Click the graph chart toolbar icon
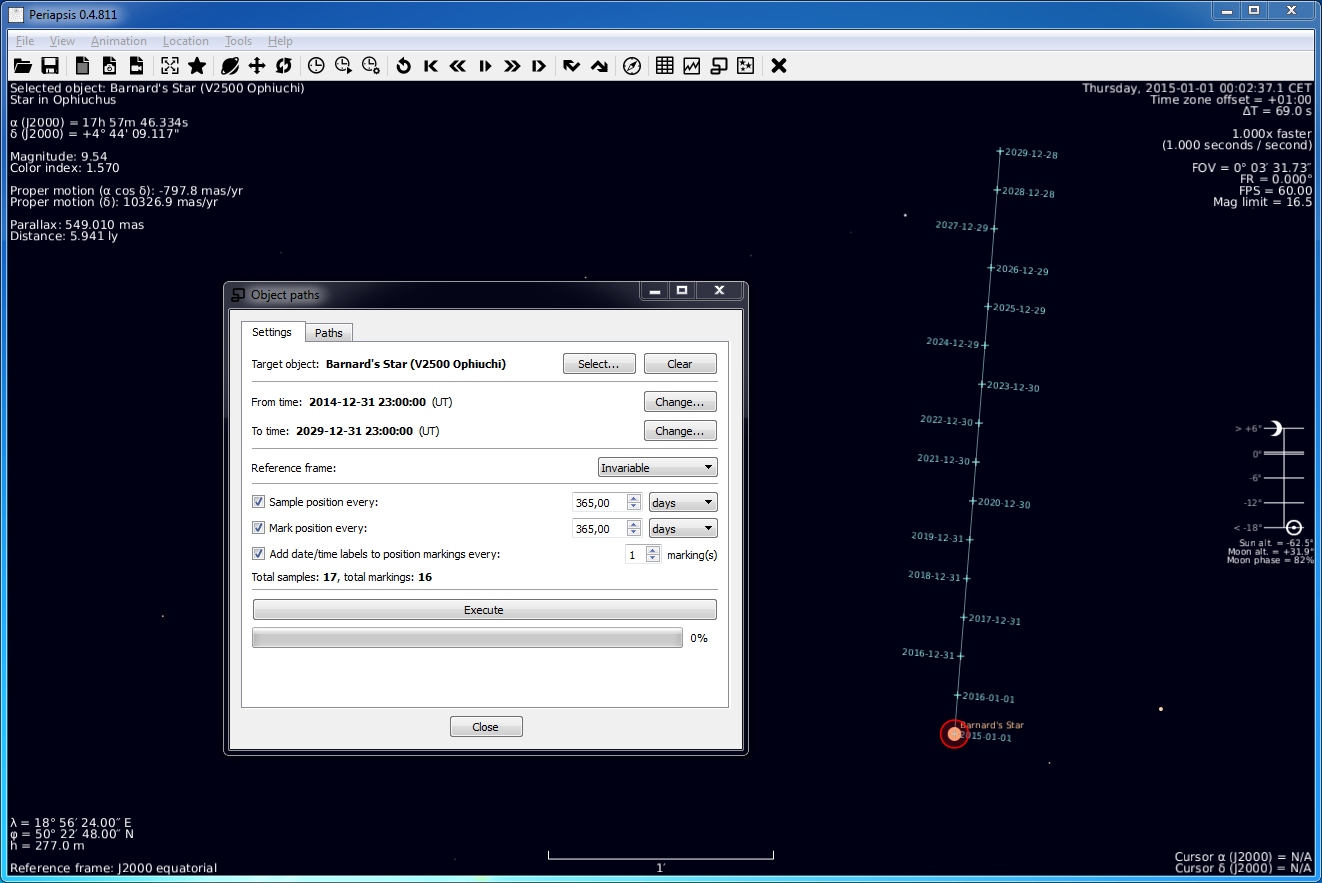Viewport: 1322px width, 883px height. (x=691, y=66)
